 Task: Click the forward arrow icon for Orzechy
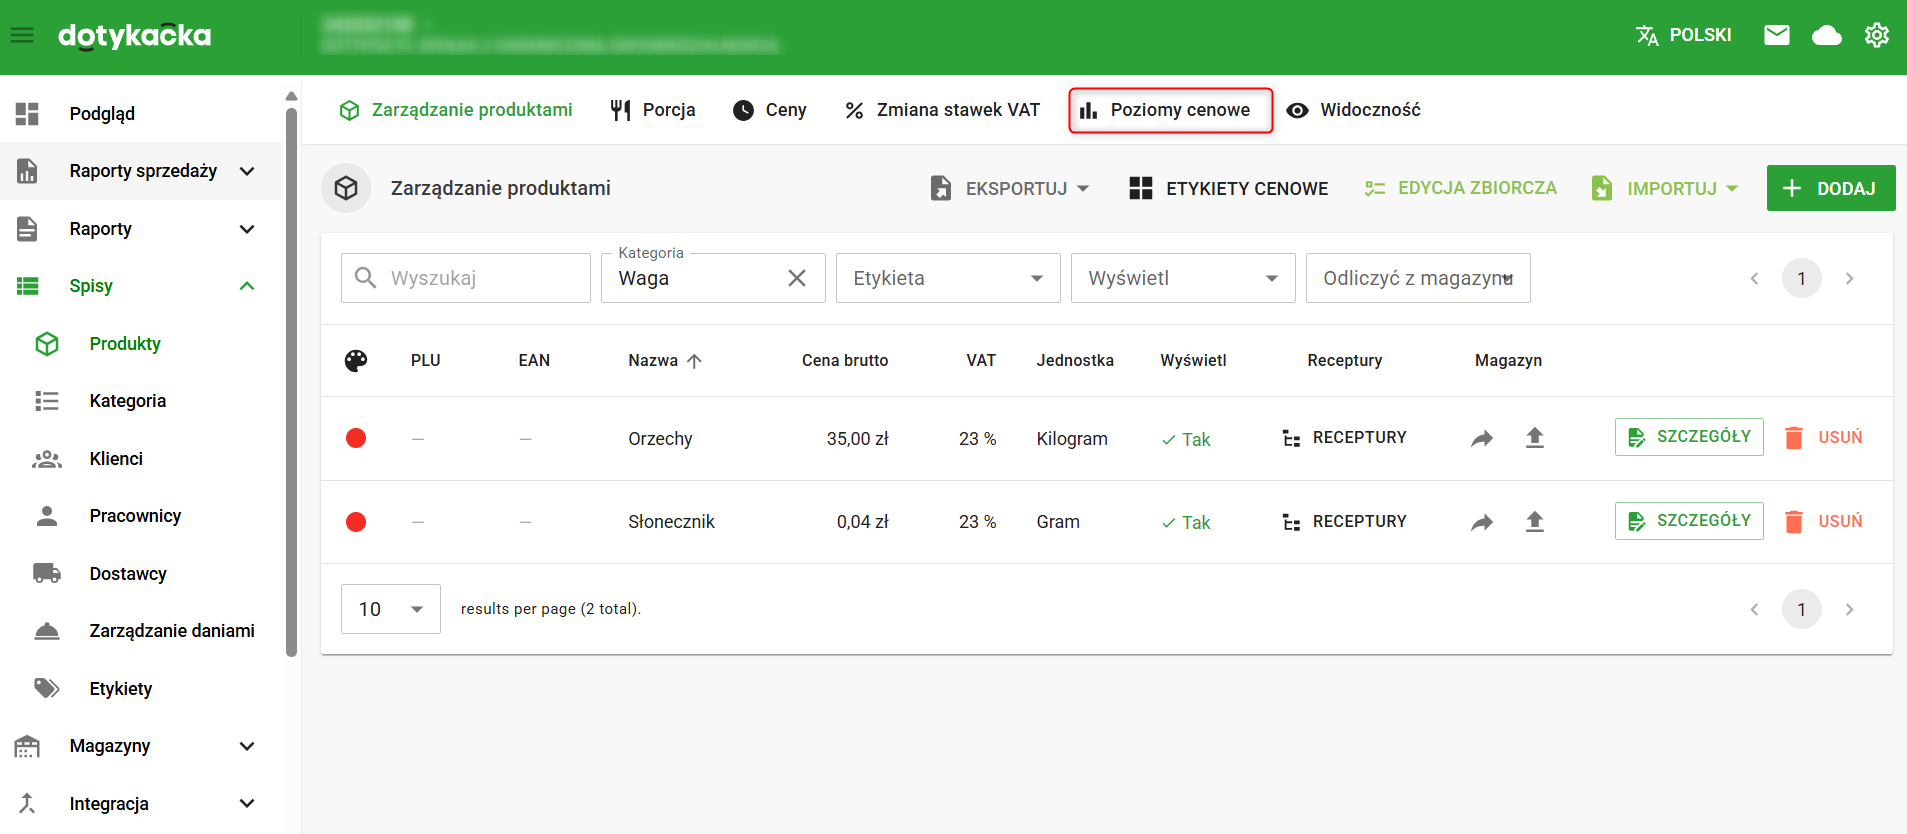[x=1482, y=438]
